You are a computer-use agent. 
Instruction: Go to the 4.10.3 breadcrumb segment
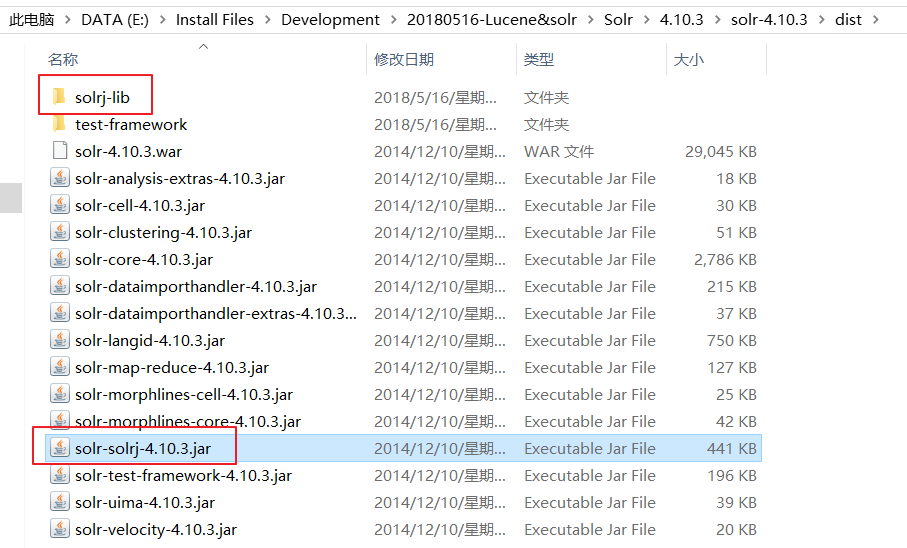tap(681, 20)
